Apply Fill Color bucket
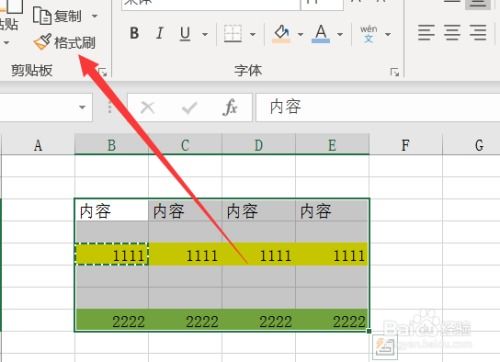 pyautogui.click(x=281, y=34)
